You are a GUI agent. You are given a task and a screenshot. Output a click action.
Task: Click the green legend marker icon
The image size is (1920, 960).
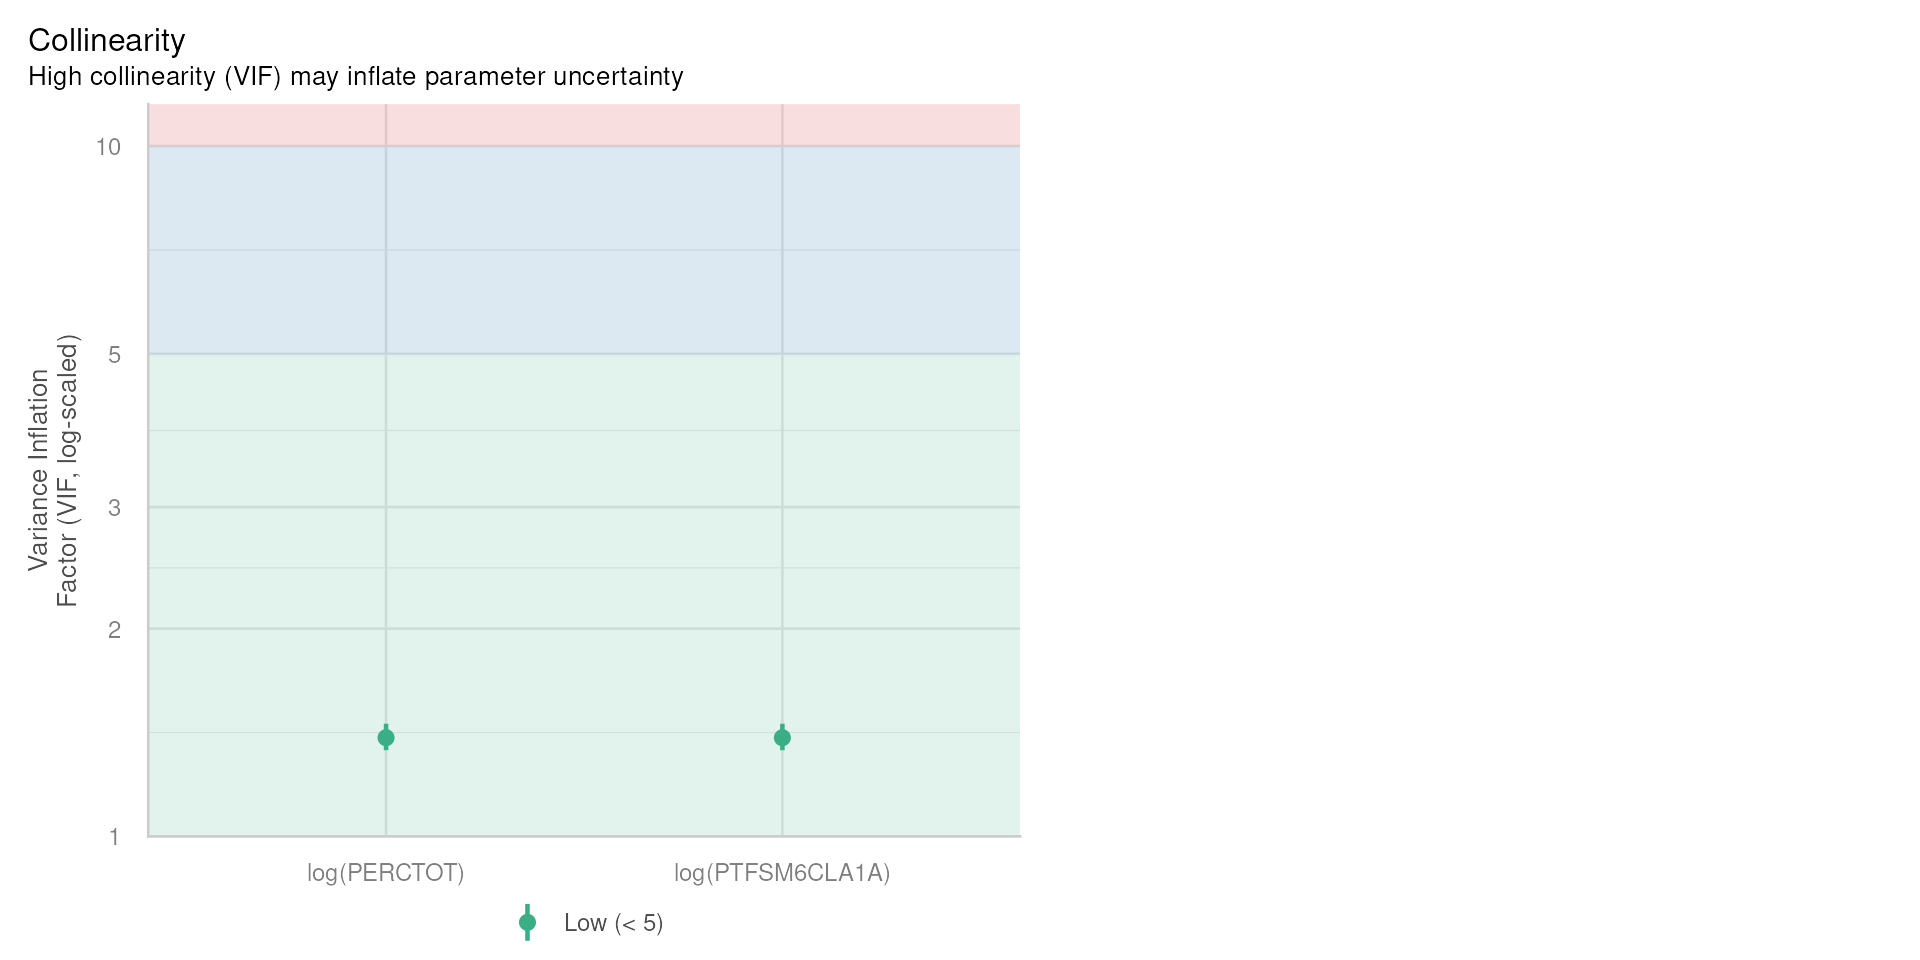tap(527, 922)
